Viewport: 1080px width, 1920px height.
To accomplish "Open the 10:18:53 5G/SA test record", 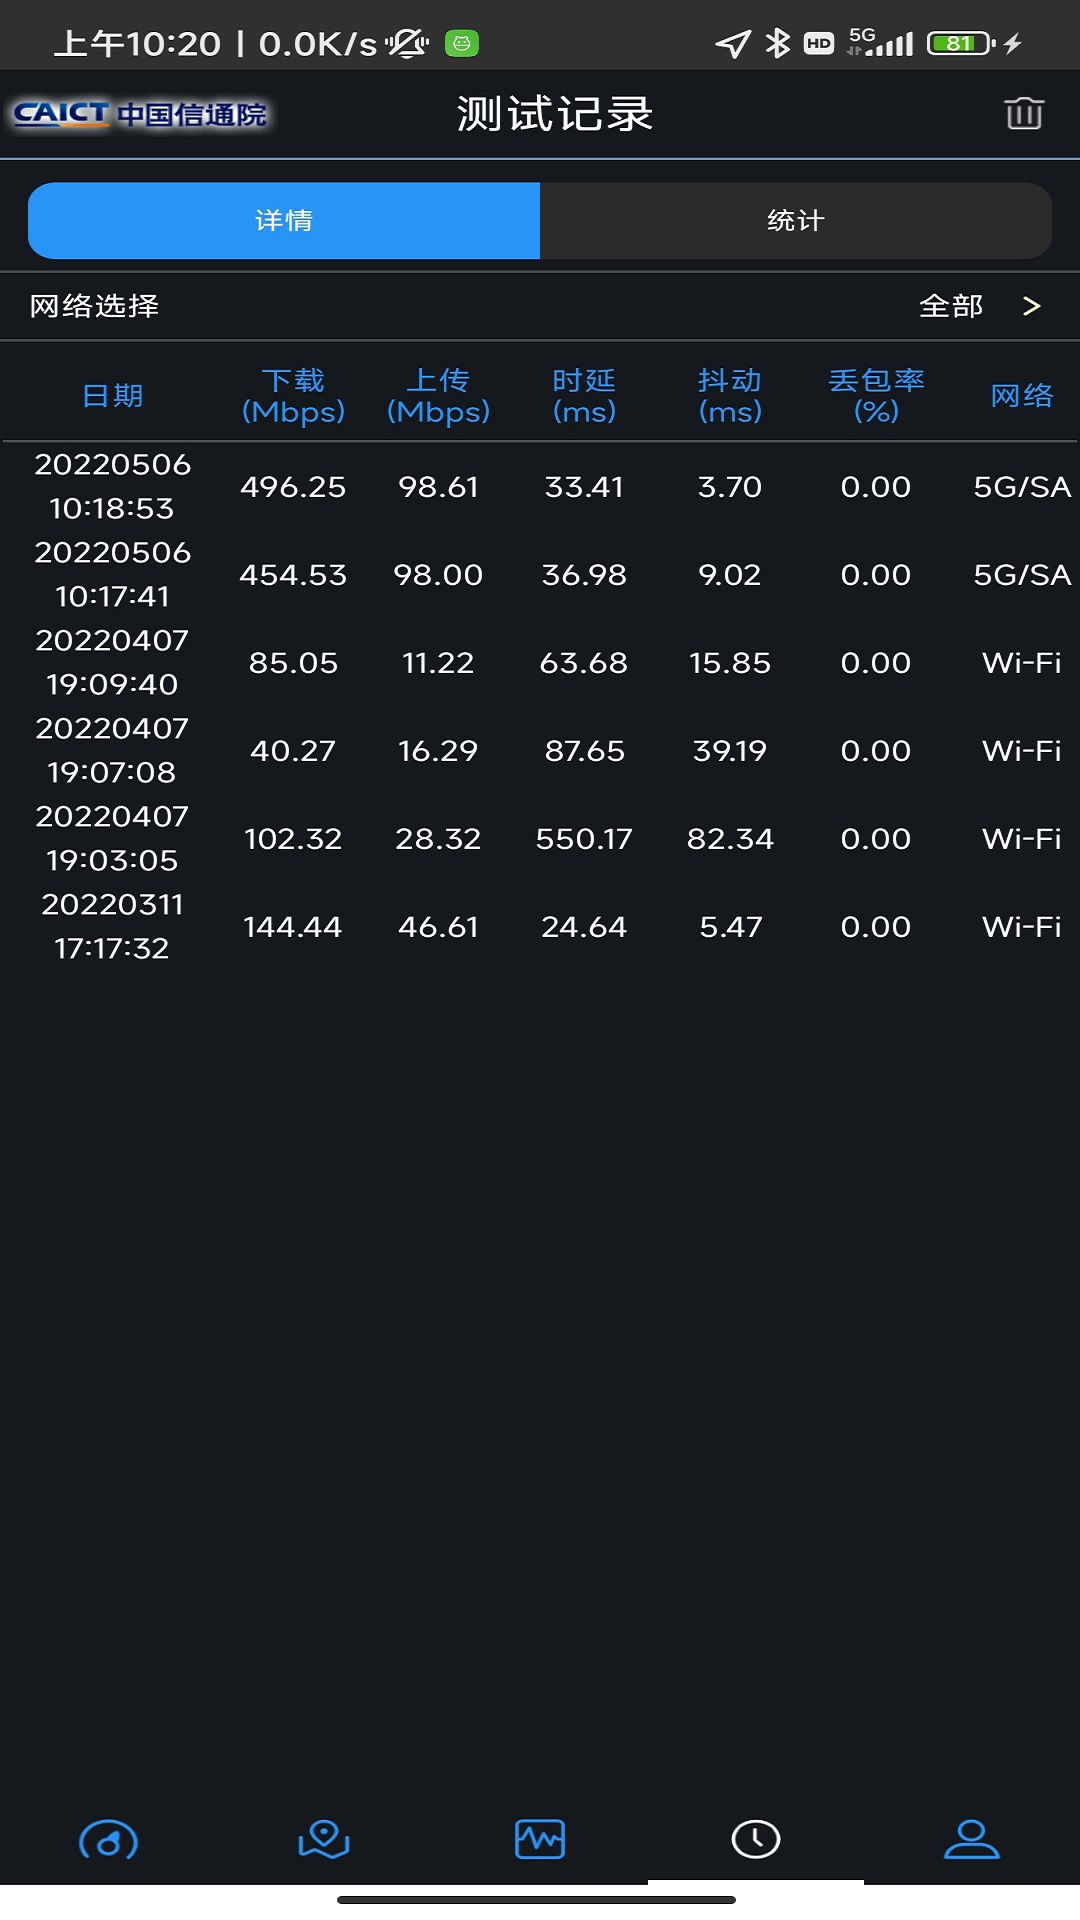I will 540,487.
